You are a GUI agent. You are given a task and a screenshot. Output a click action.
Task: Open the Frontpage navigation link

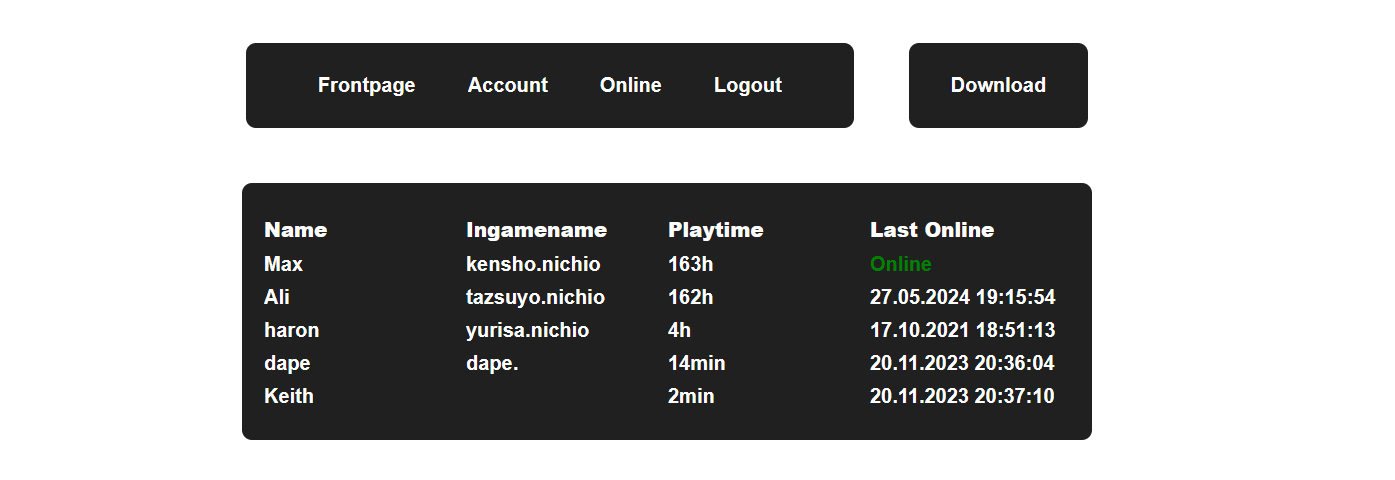pos(366,85)
